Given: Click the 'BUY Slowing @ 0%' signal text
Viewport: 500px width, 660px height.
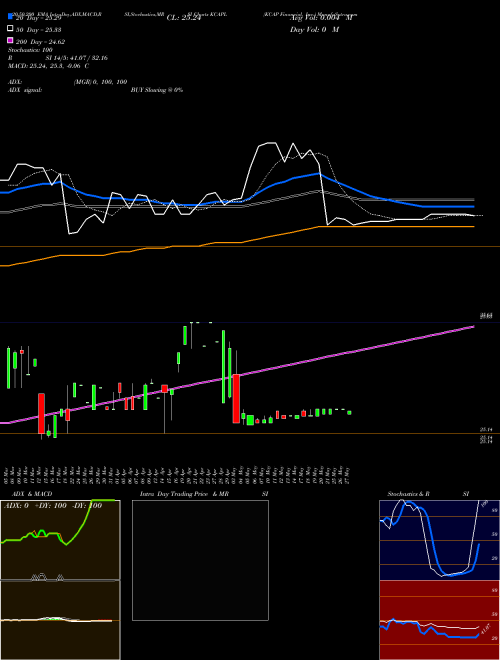Looking at the screenshot, I should [x=157, y=90].
